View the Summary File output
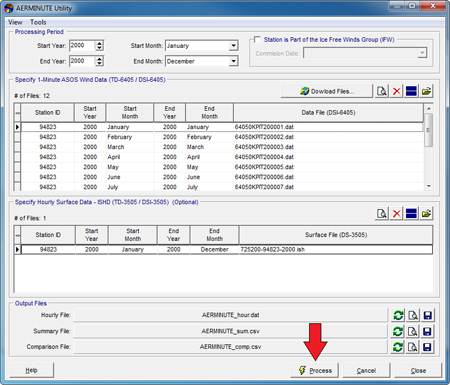 (x=413, y=331)
